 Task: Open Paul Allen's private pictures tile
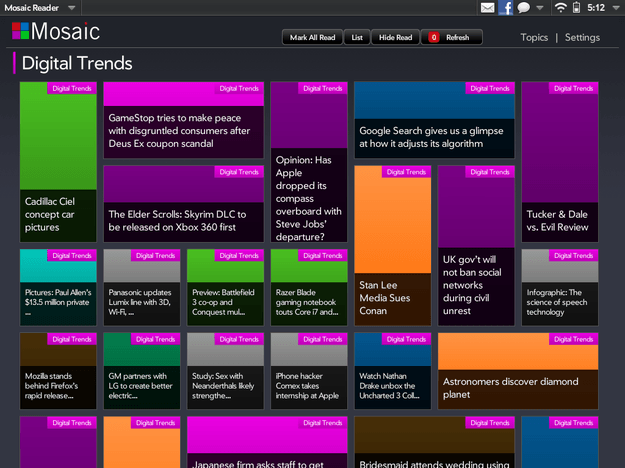tap(58, 287)
